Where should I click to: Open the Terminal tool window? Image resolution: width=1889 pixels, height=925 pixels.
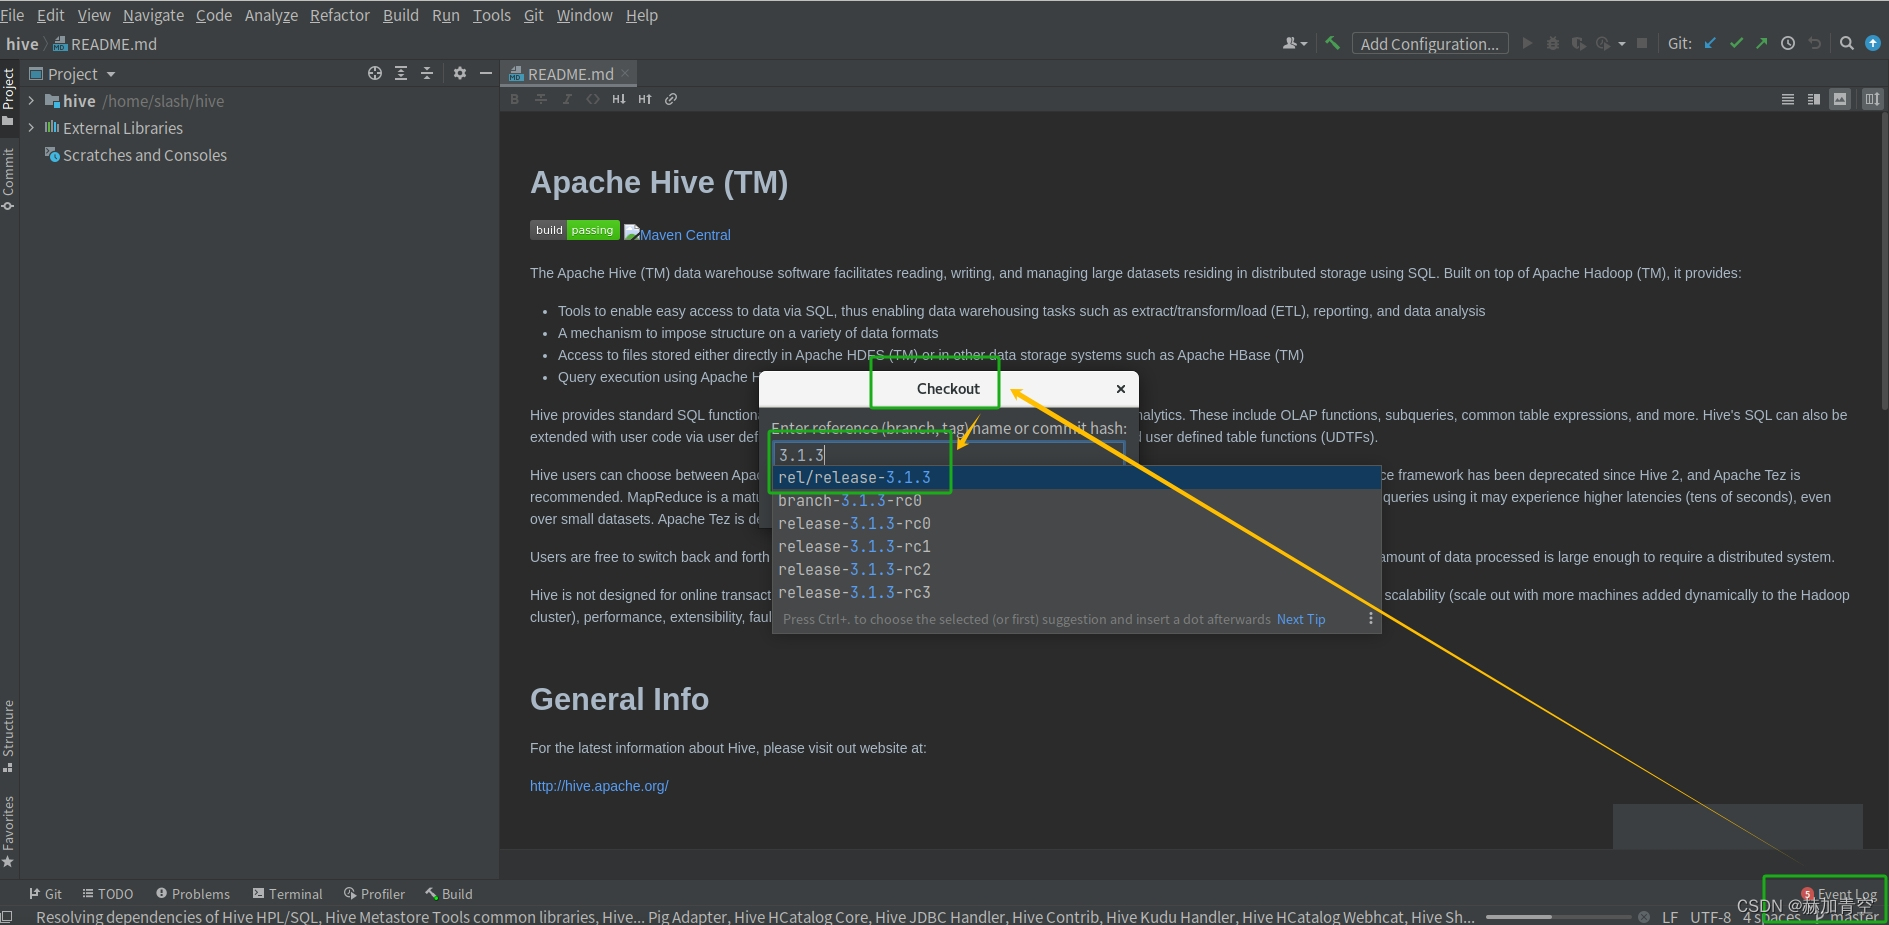click(287, 894)
